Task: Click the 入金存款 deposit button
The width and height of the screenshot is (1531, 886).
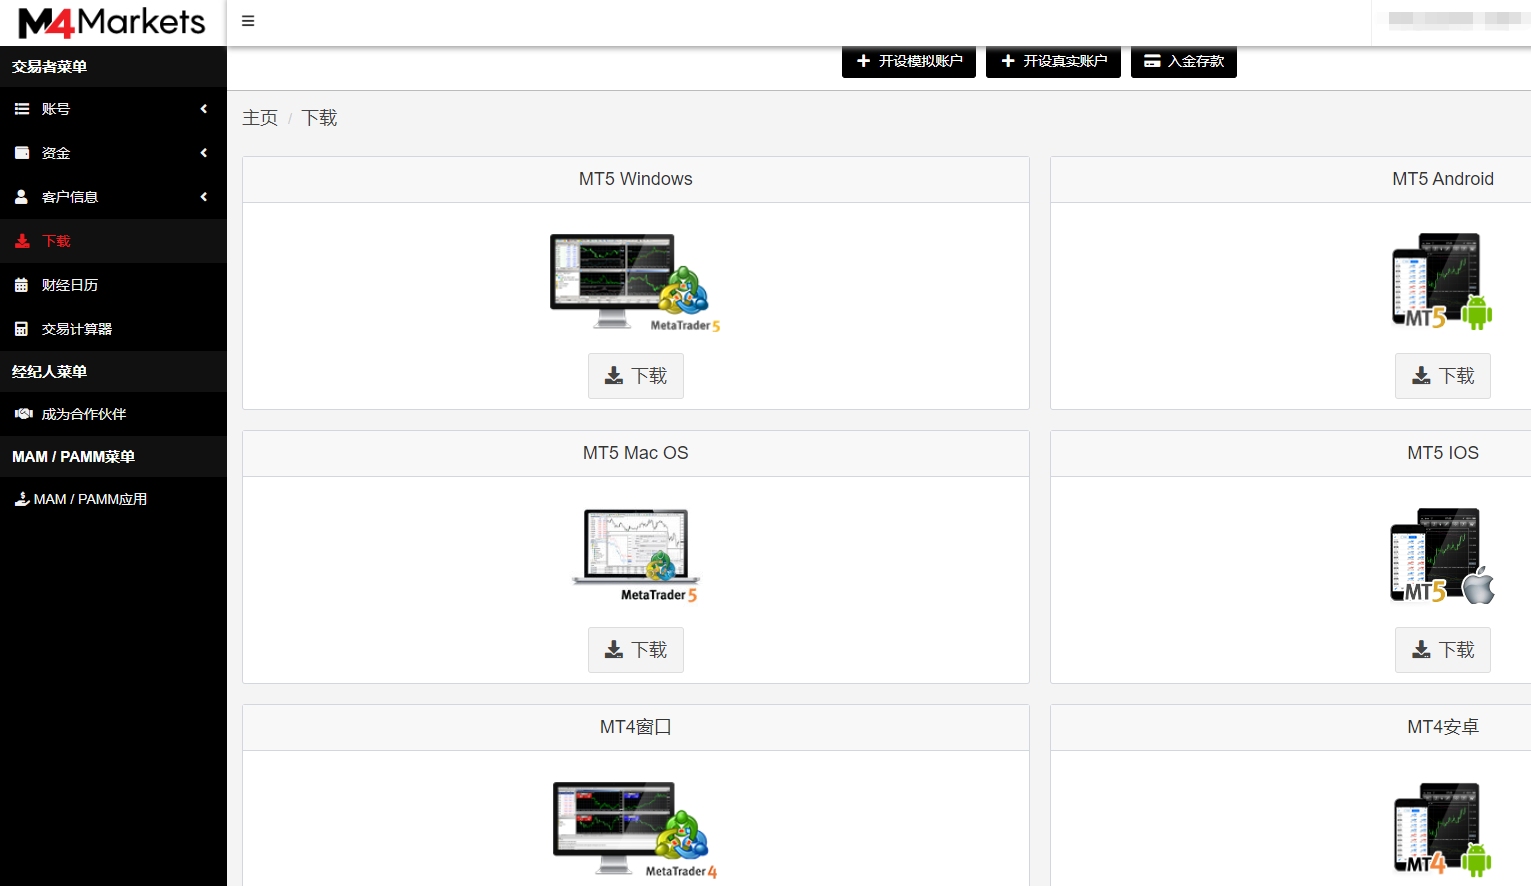Action: [x=1184, y=61]
